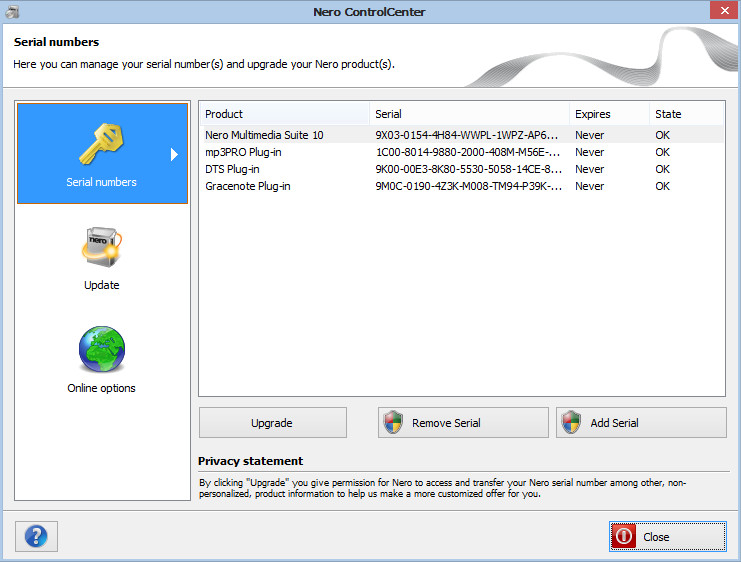Click the Privacy statement heading
This screenshot has height=562, width=741.
click(250, 461)
